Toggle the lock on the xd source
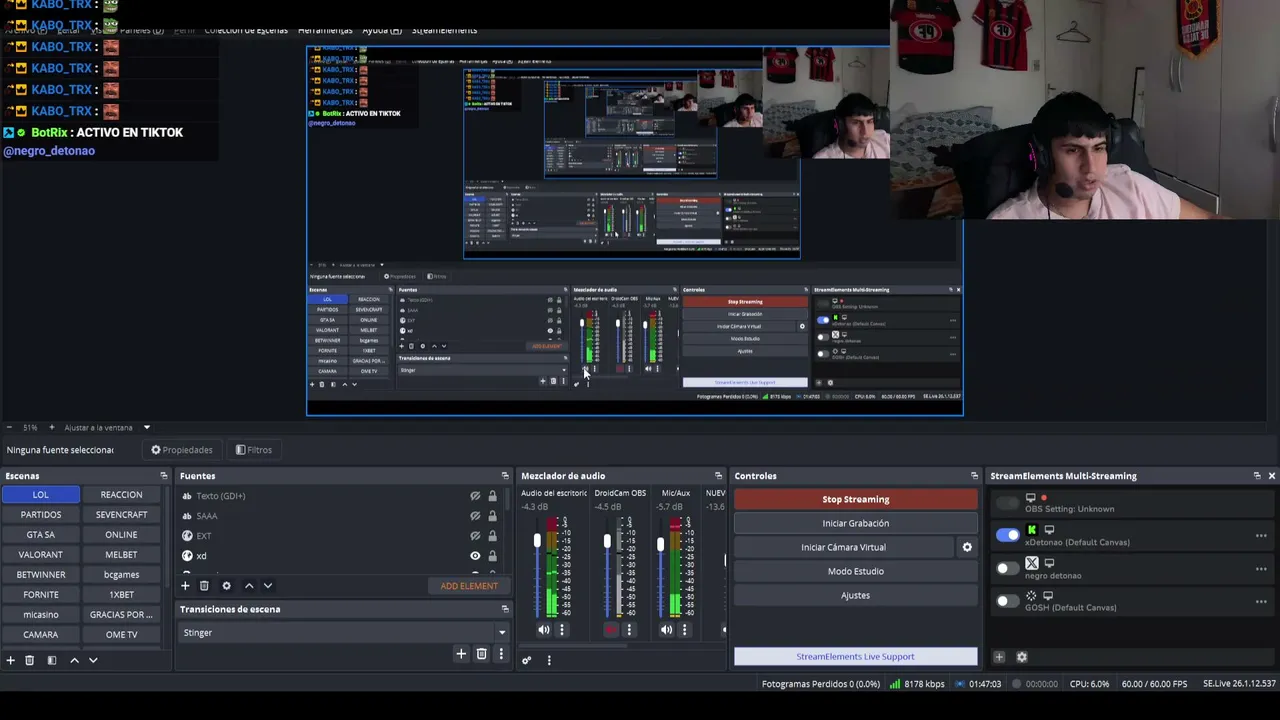 [492, 556]
